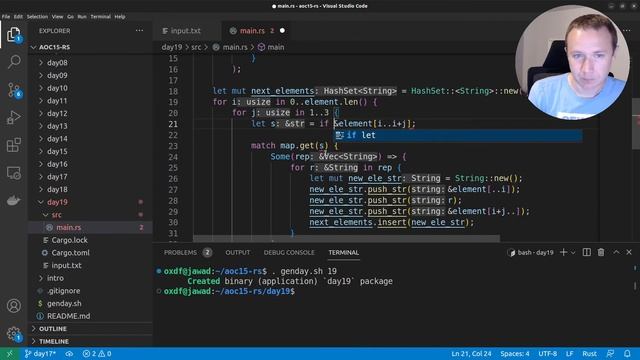640x360 pixels.
Task: Open the Help menu
Action: (x=120, y=17)
